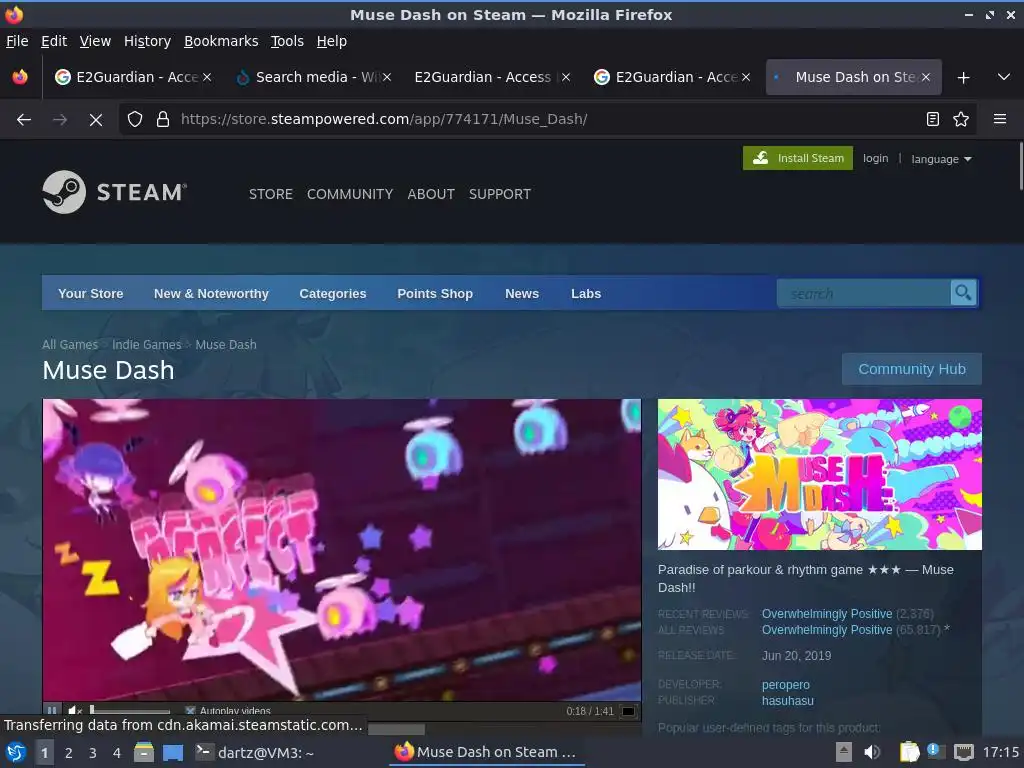The image size is (1024, 768).
Task: Show site security padlock info
Action: point(163,120)
